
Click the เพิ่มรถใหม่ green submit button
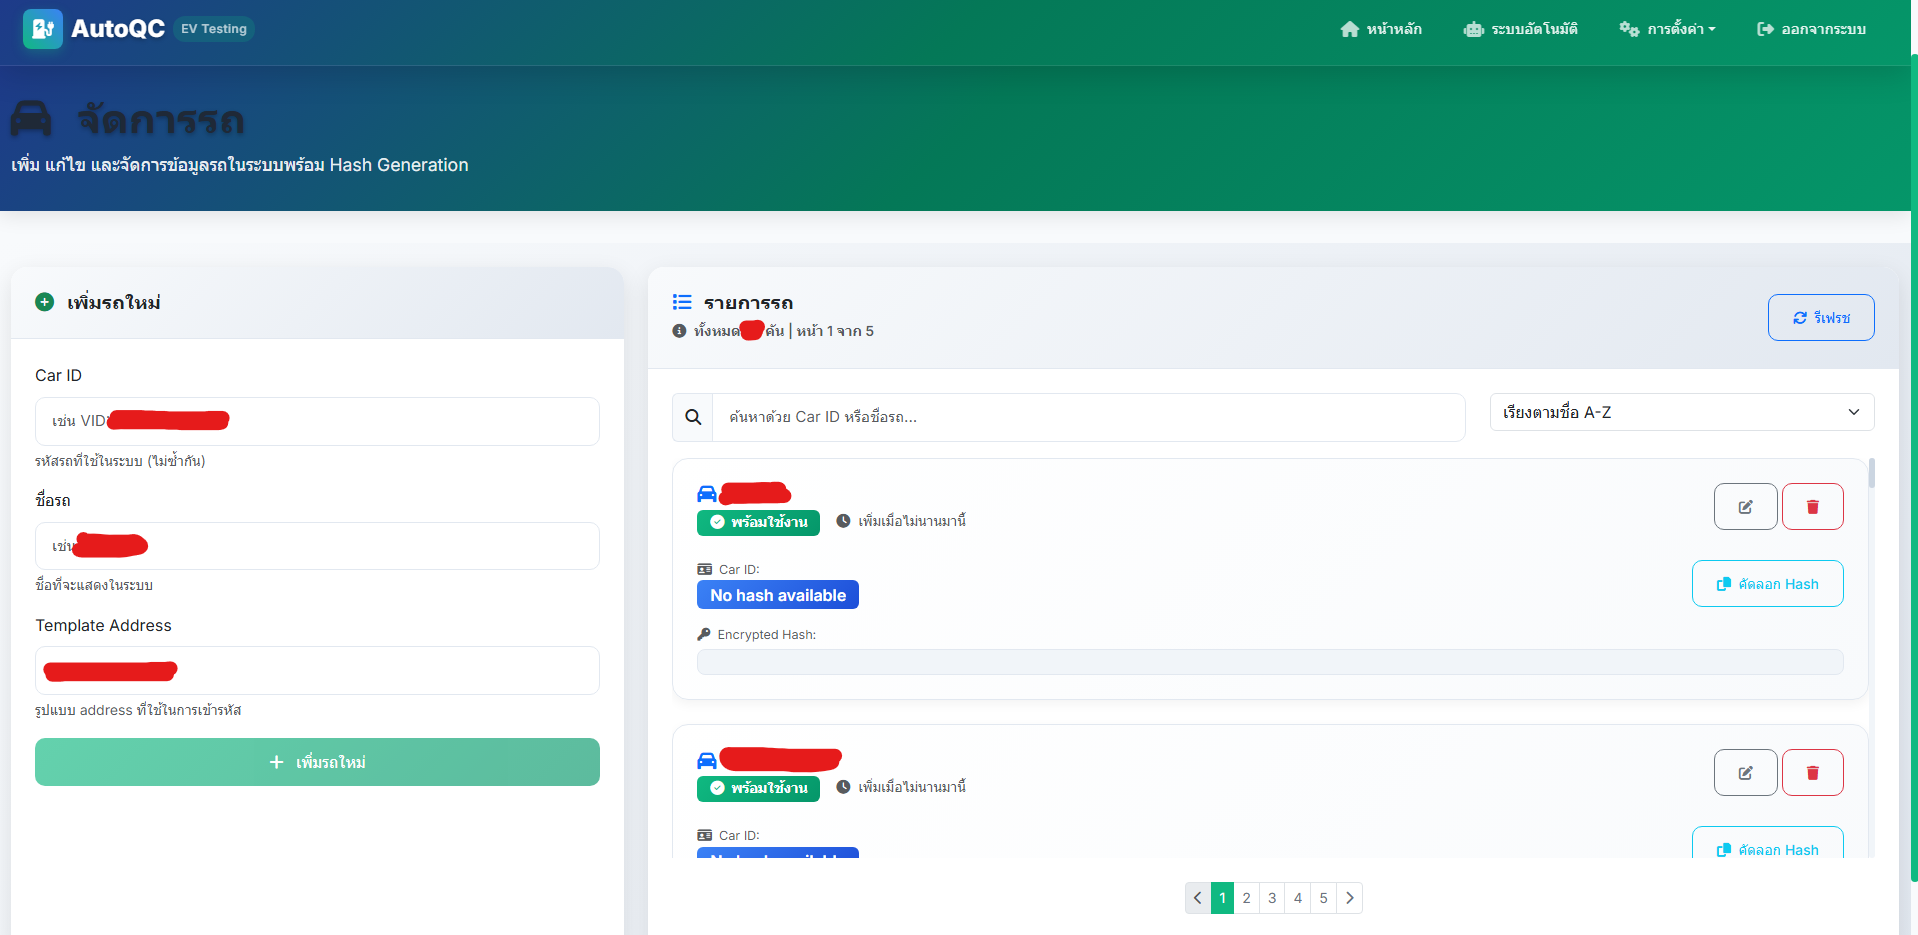point(317,762)
